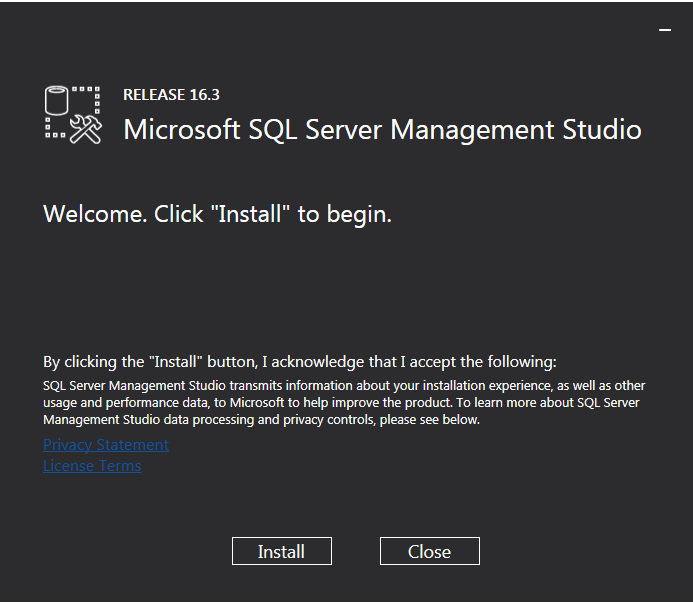This screenshot has width=693, height=604.
Task: Click the Microsoft SQL Server Management Studio title
Action: pyautogui.click(x=382, y=130)
